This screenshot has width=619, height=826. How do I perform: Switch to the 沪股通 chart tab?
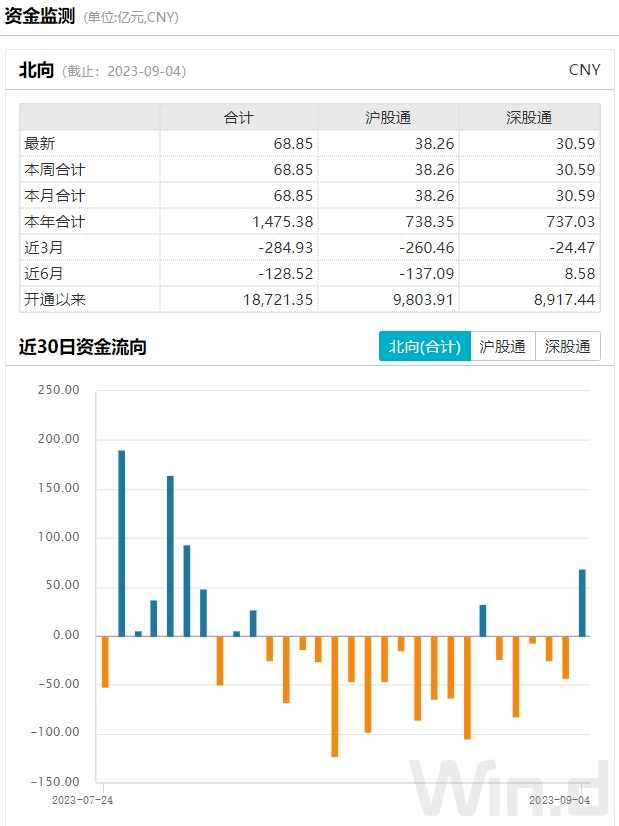pyautogui.click(x=502, y=347)
